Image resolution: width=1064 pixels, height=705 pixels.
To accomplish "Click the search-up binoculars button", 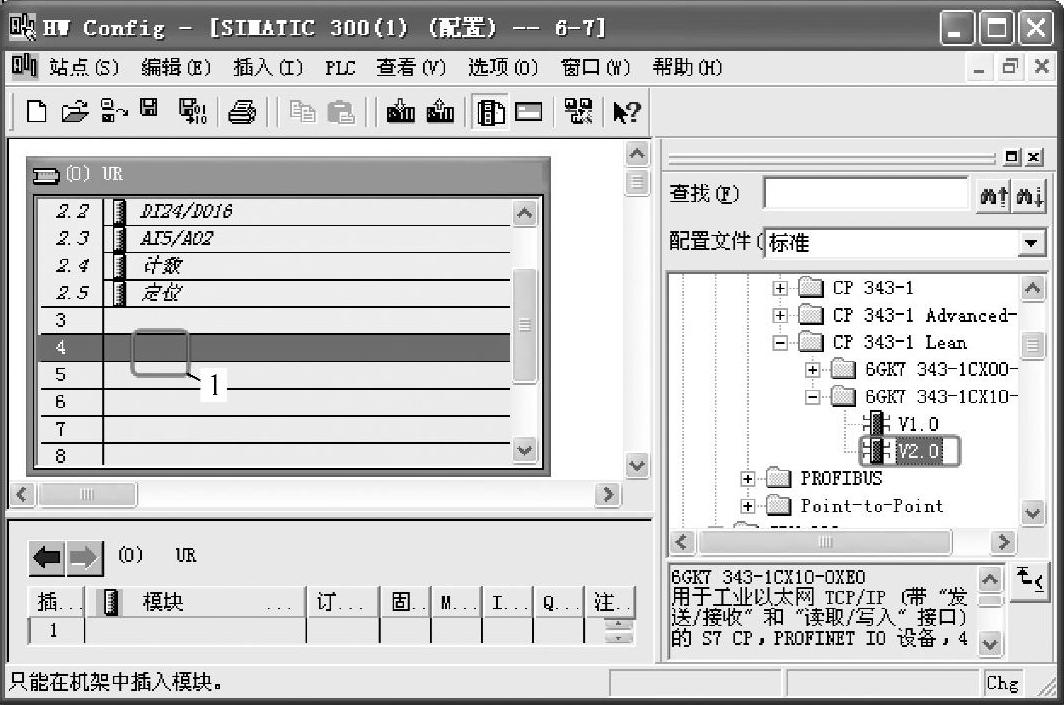I will click(x=992, y=195).
